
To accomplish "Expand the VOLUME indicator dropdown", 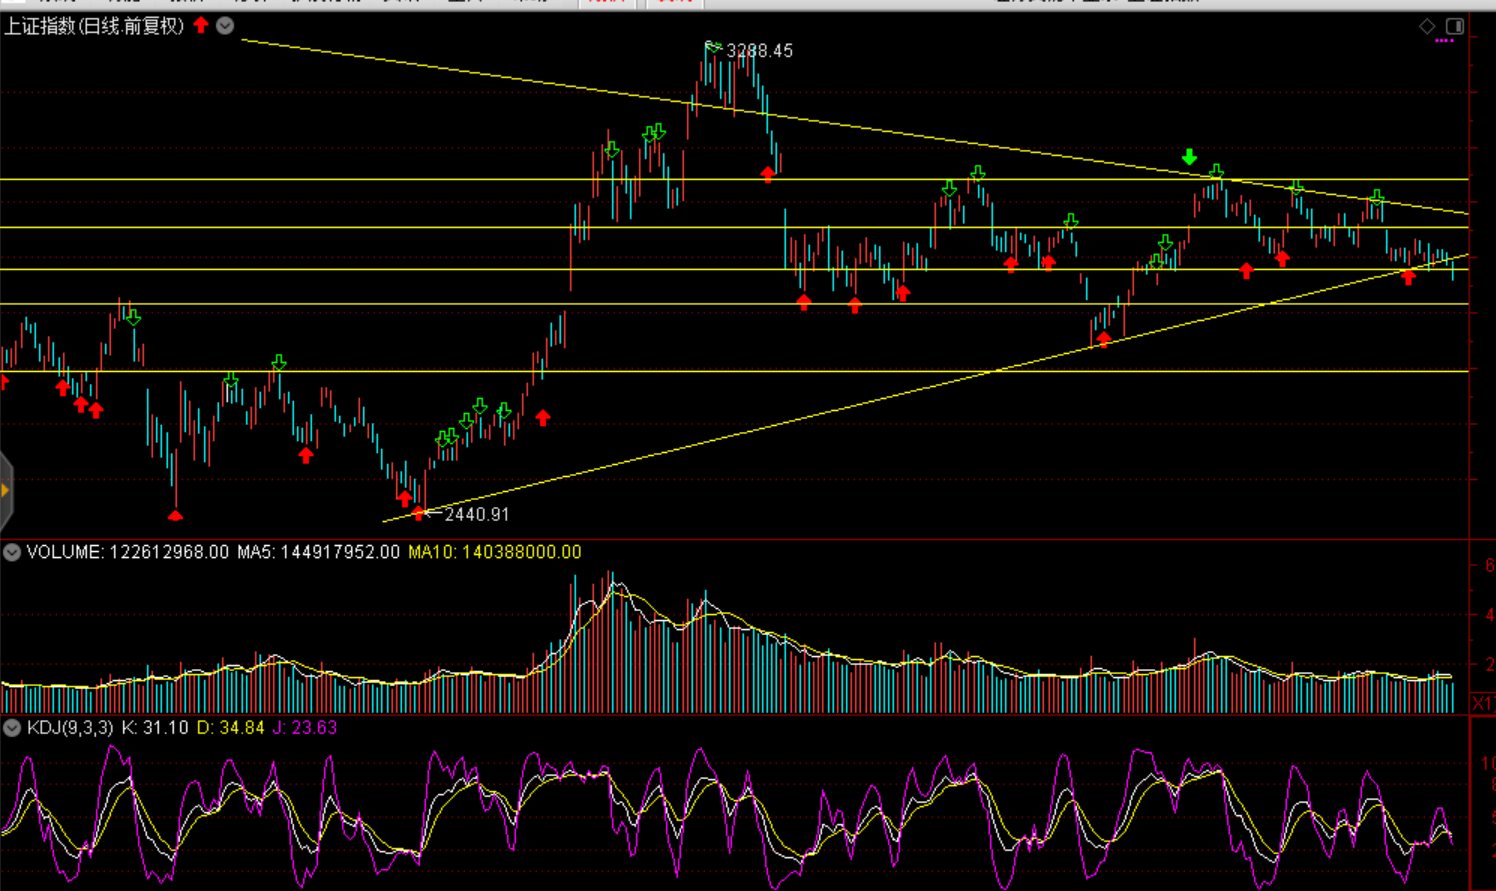I will point(12,552).
